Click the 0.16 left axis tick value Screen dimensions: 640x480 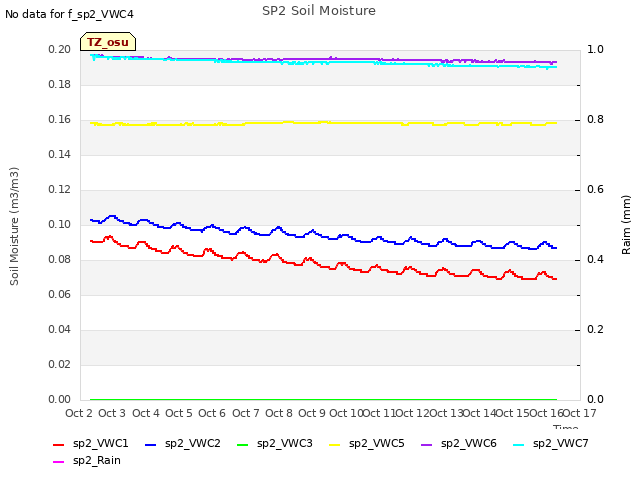coord(60,120)
